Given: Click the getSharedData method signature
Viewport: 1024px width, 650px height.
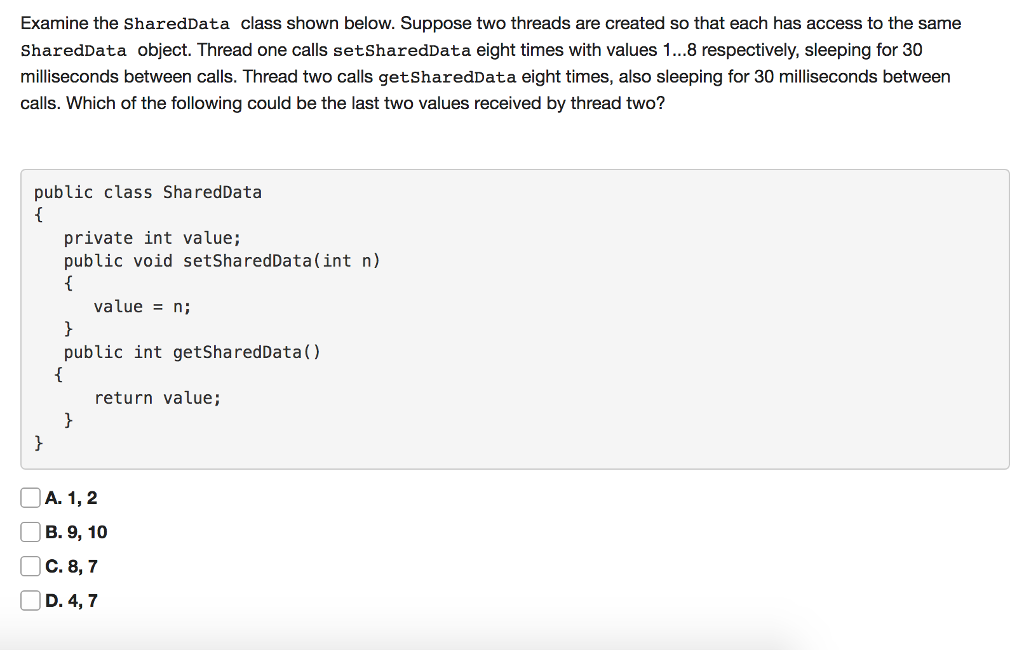Looking at the screenshot, I should pos(192,351).
